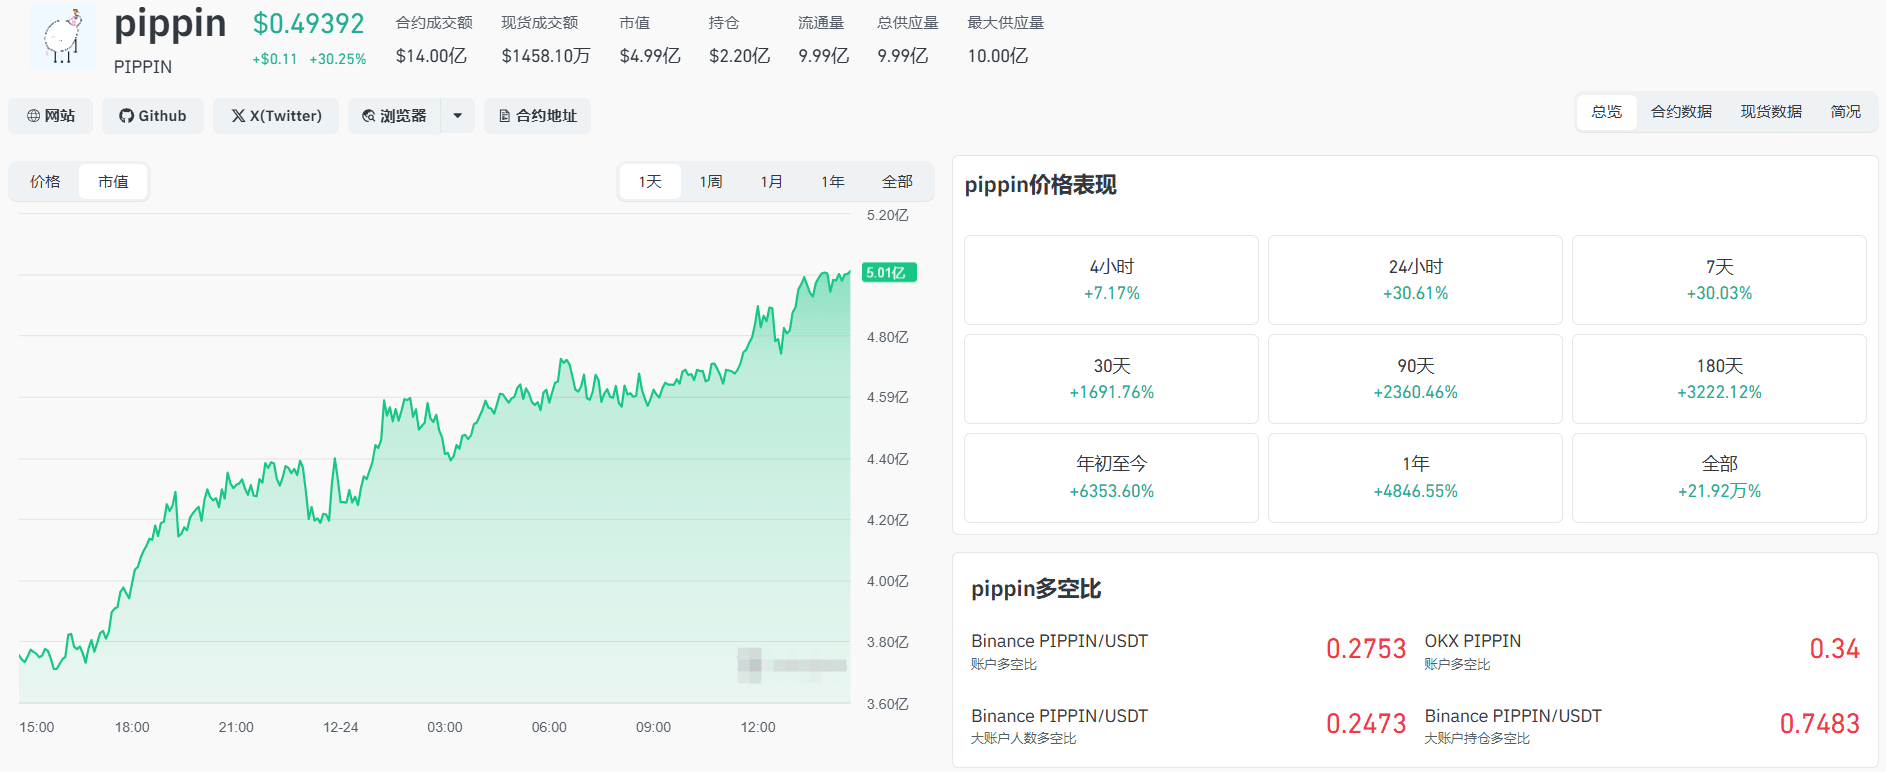Expand the dropdown arrow next to 浏览器

point(458,116)
